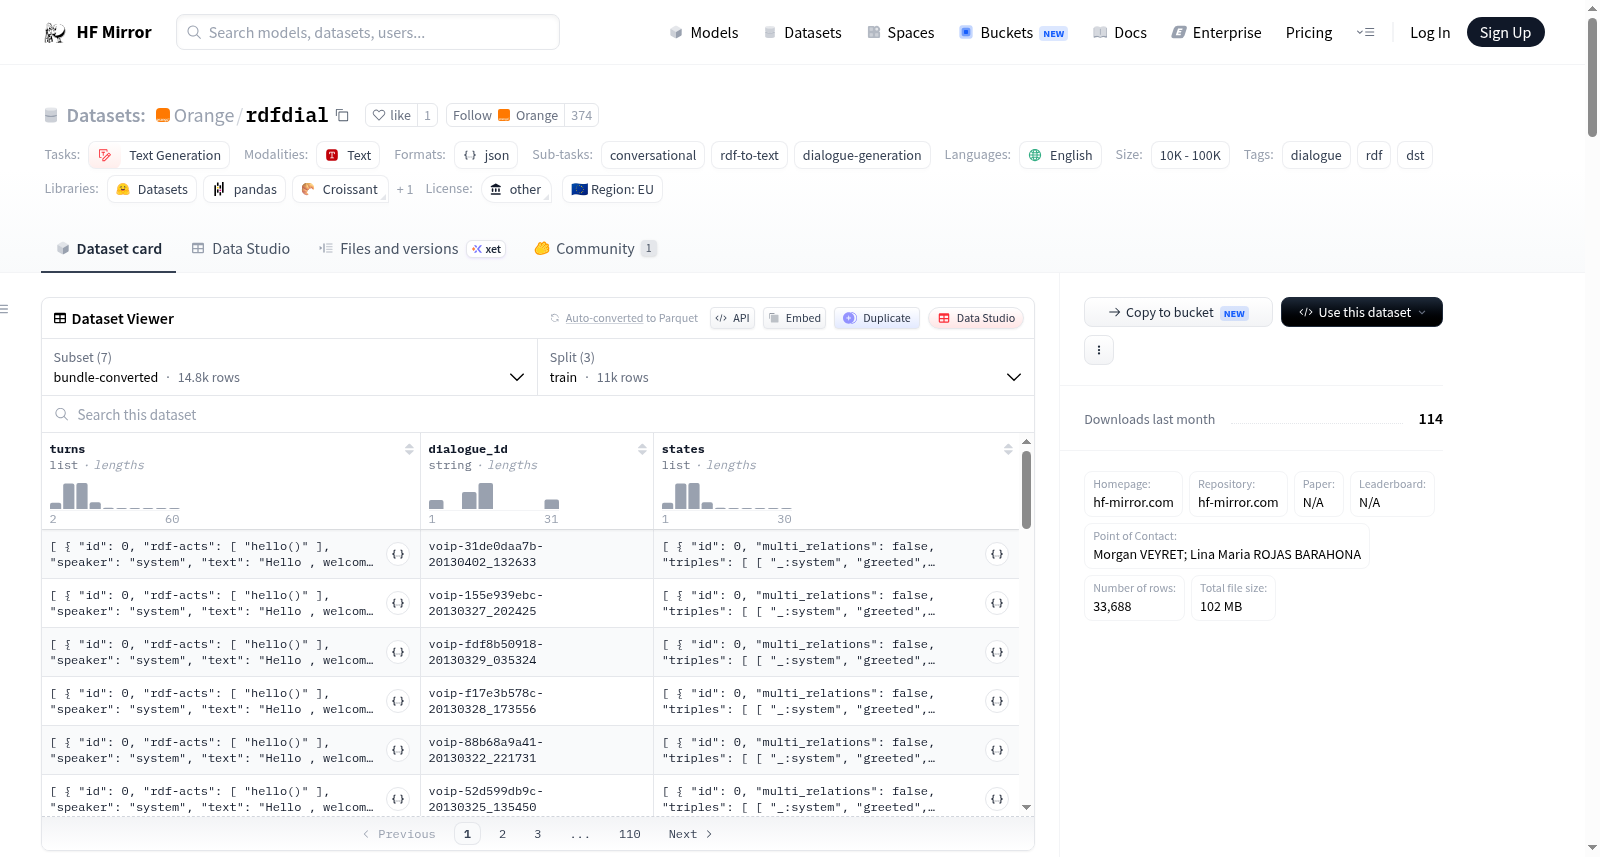The height and width of the screenshot is (857, 1600).
Task: Open the Homepage hf-mirror.com link
Action: tap(1133, 502)
